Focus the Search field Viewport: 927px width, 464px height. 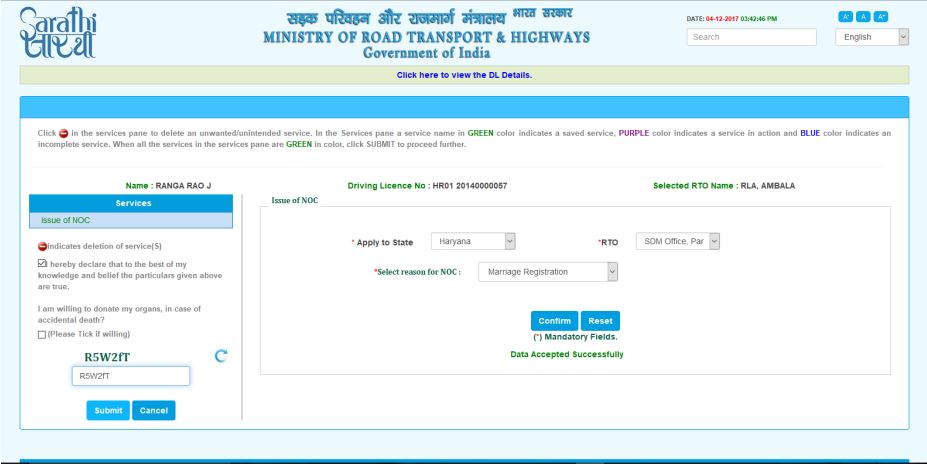point(751,37)
